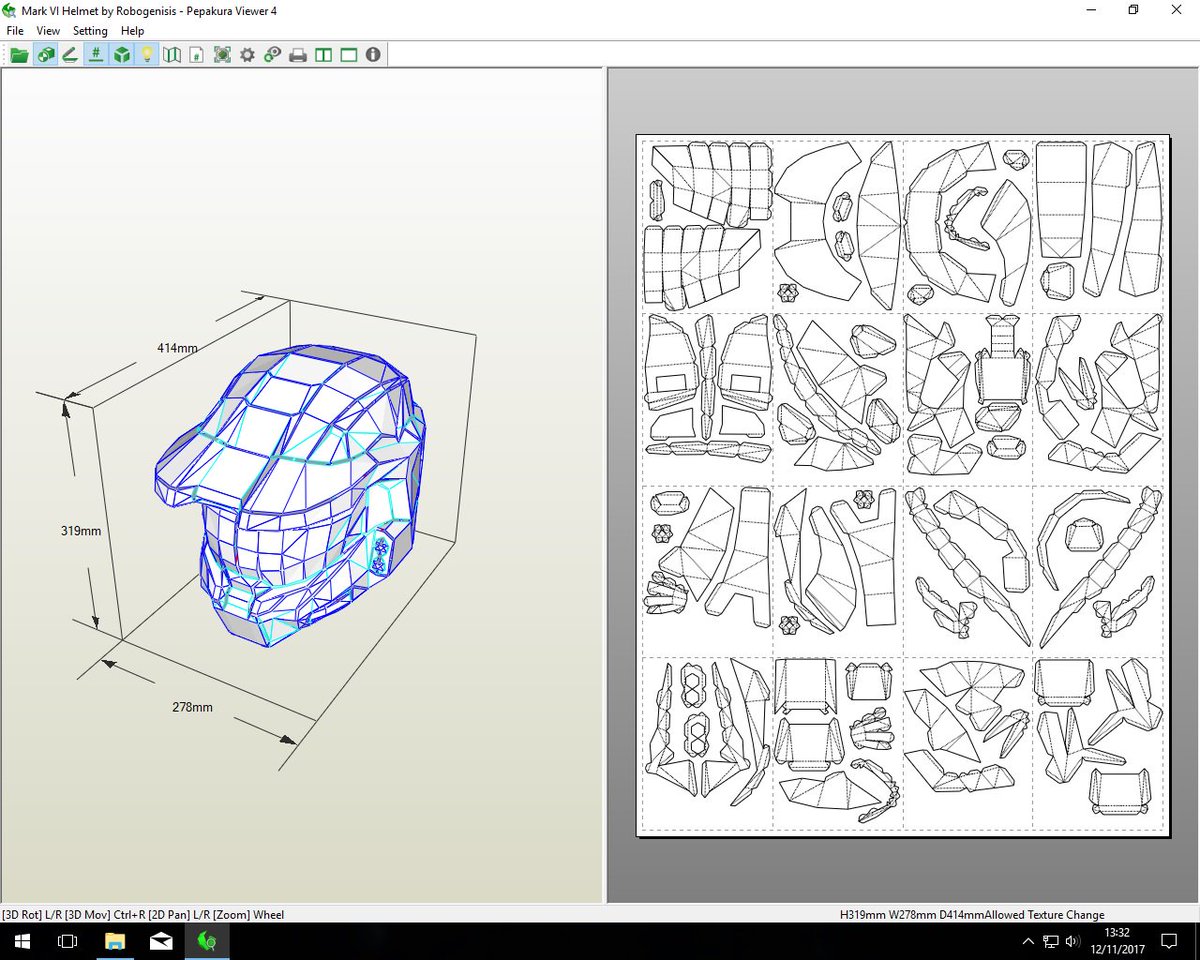The image size is (1200, 960).
Task: Show hidden system tray icons chevron
Action: pyautogui.click(x=1029, y=942)
